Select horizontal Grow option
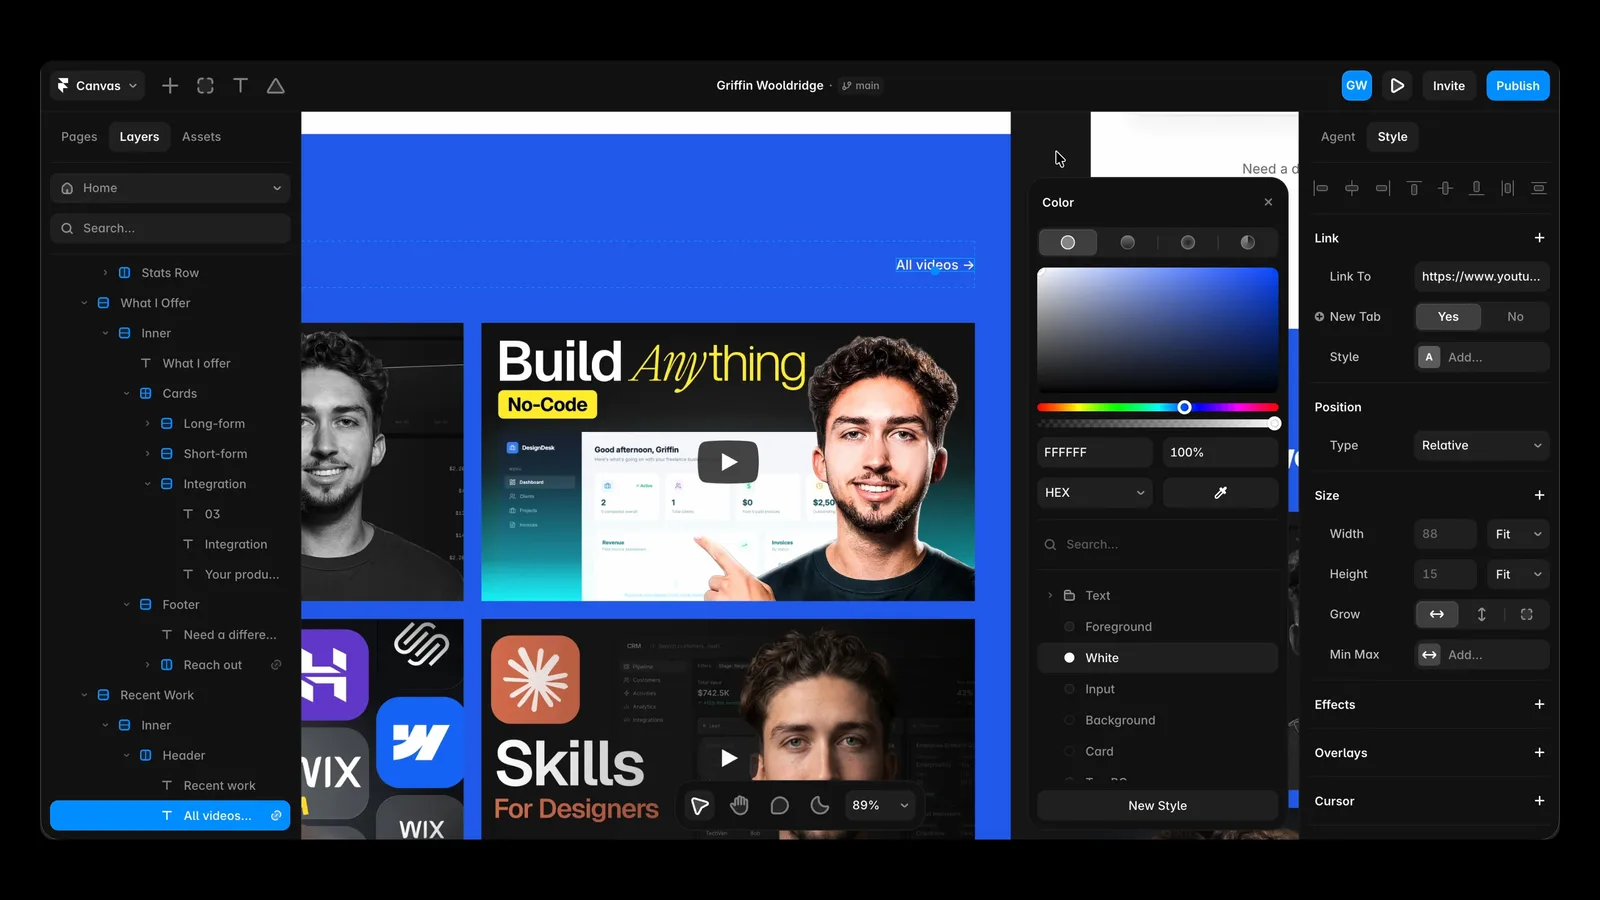 pyautogui.click(x=1437, y=615)
